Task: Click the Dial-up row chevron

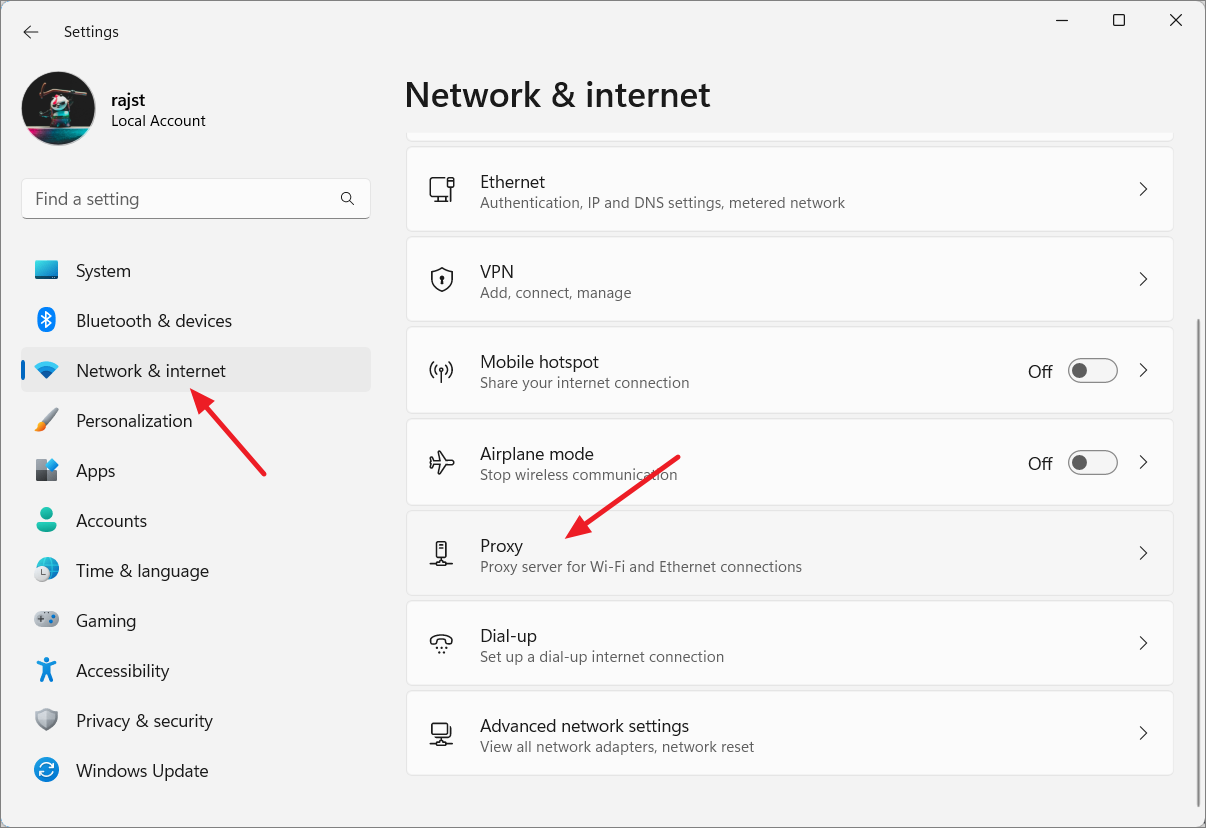Action: (1143, 643)
